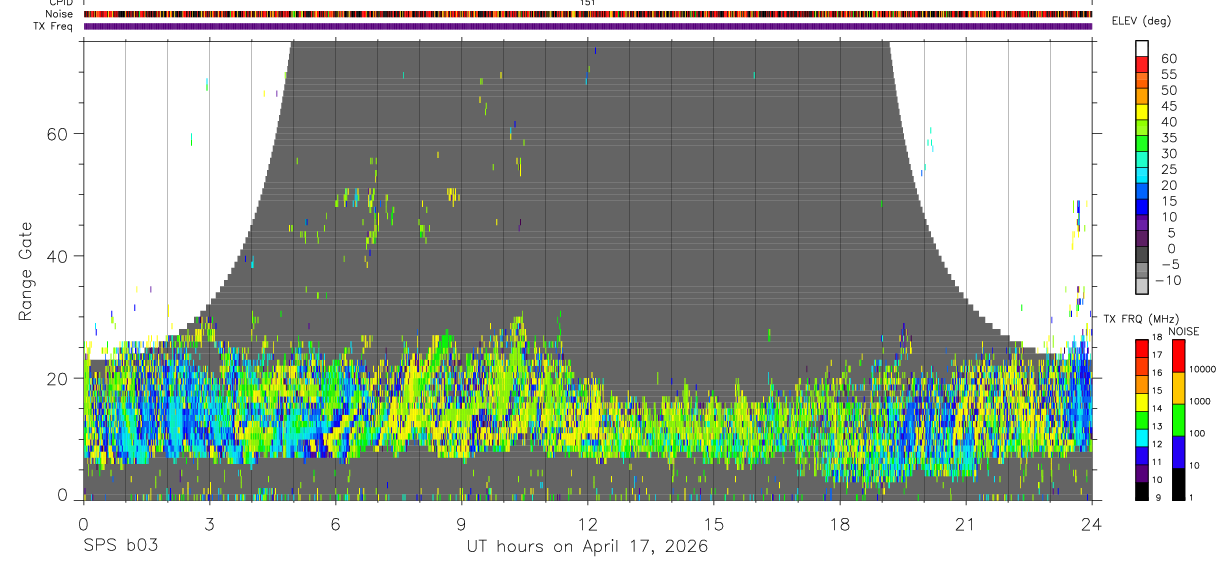Click the 'NOISE' legend title
Screen dimensions: 1228x567
1184,331
